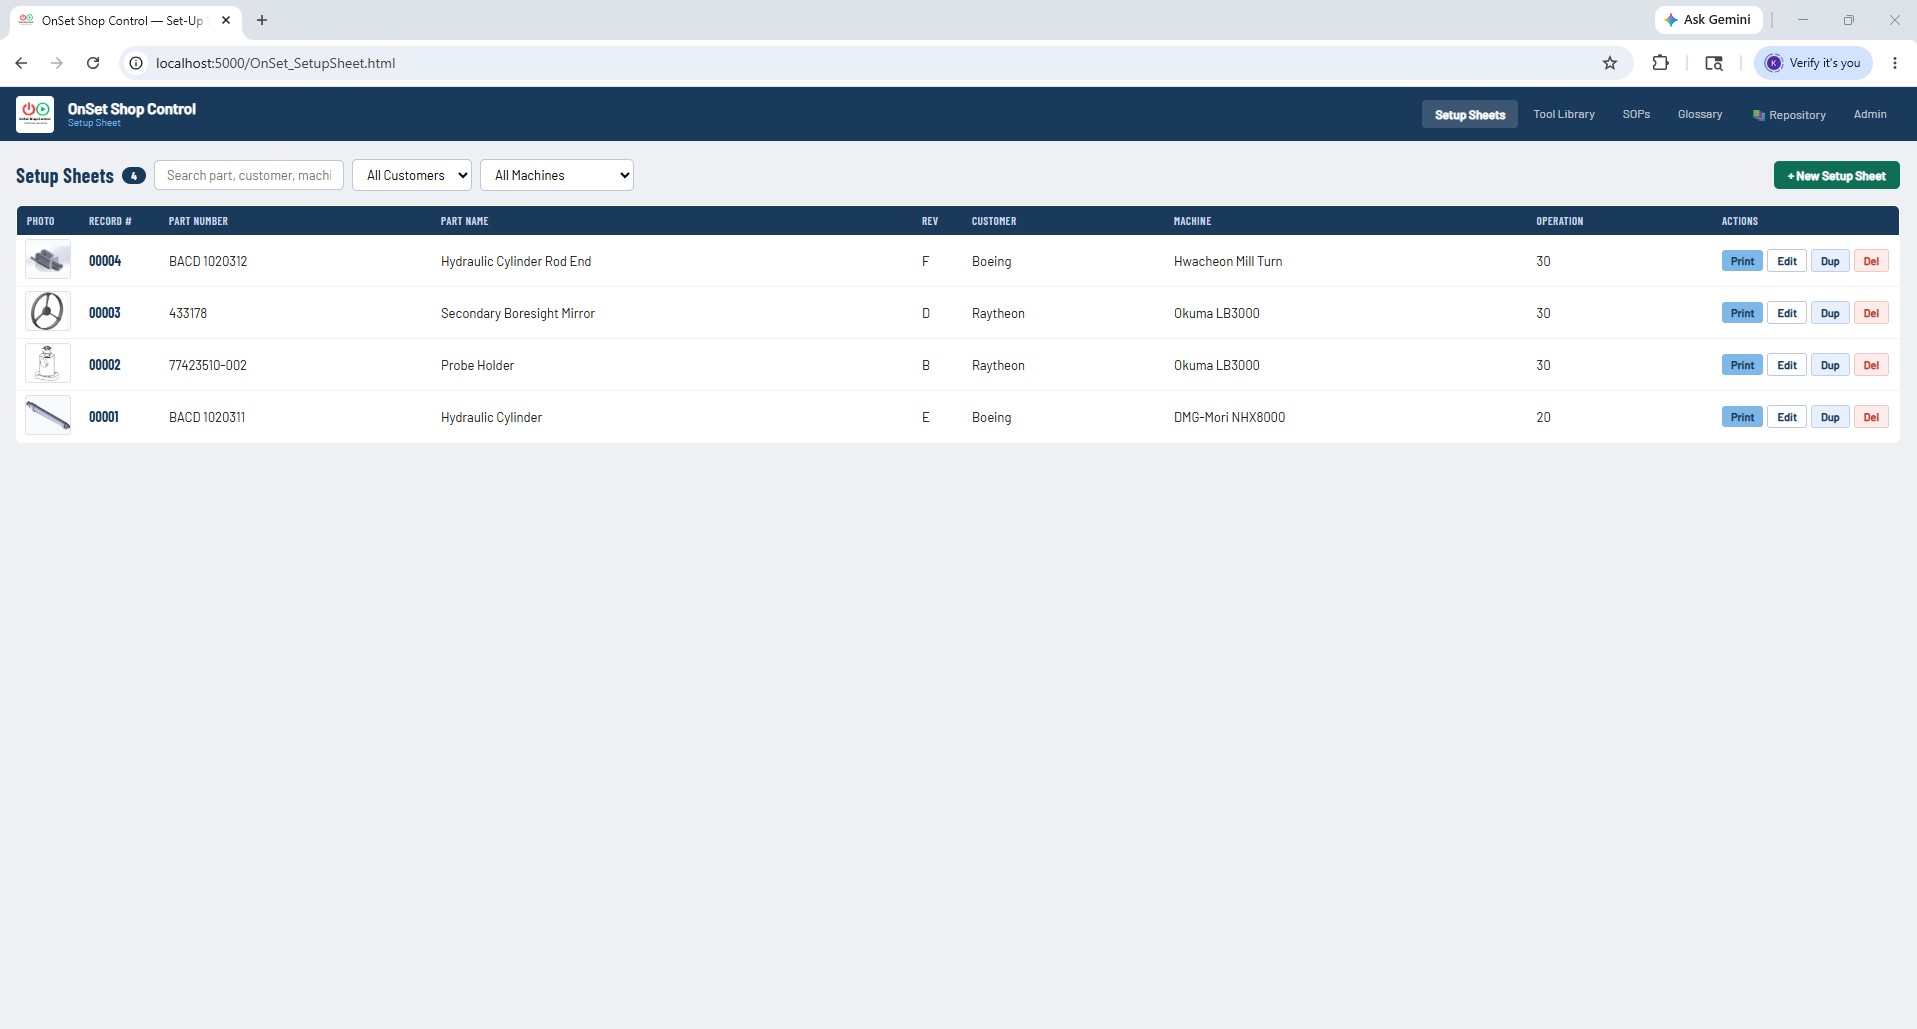Go to the Glossary section
1917x1029 pixels.
click(1700, 114)
